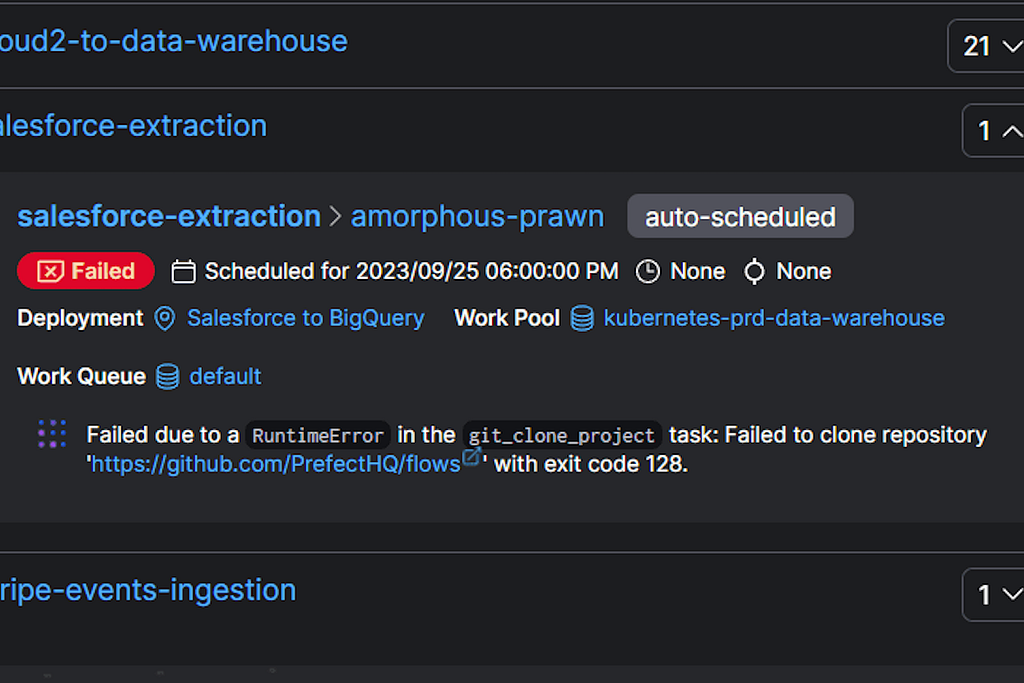Click the purple dotted AI summary icon
This screenshot has width=1024, height=683.
point(52,434)
